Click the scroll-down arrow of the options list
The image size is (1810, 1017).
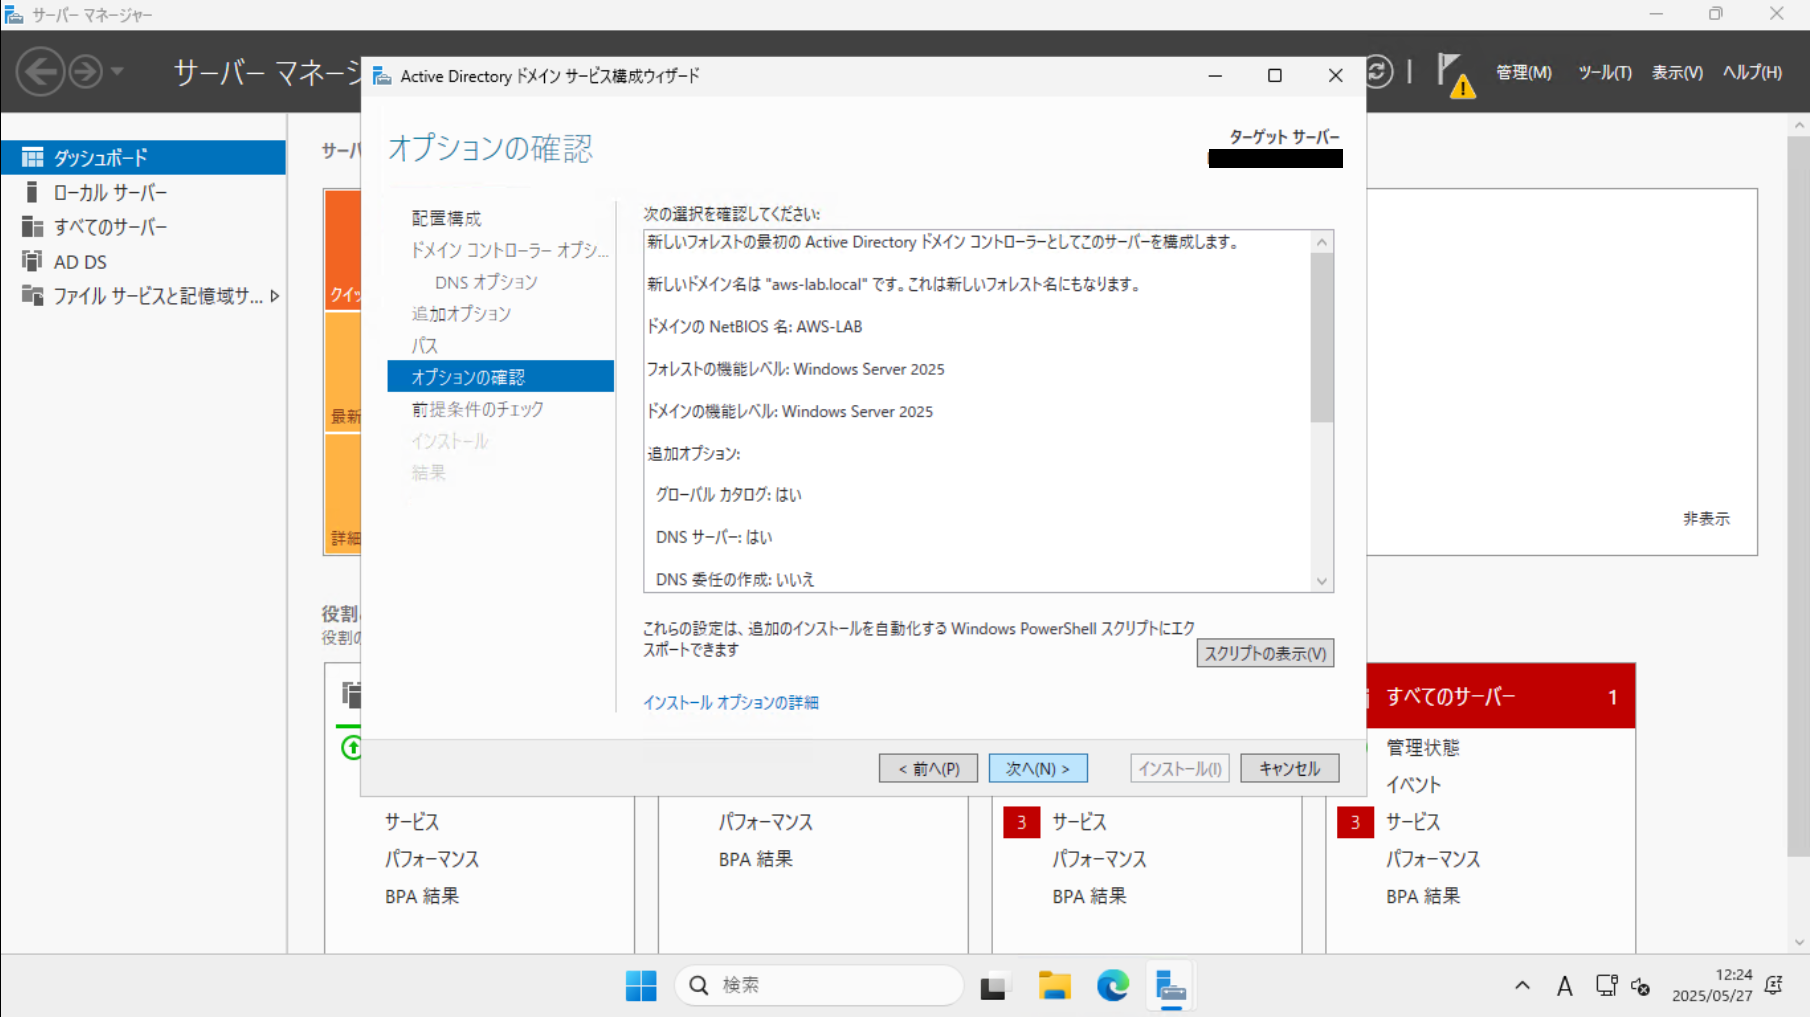point(1322,581)
